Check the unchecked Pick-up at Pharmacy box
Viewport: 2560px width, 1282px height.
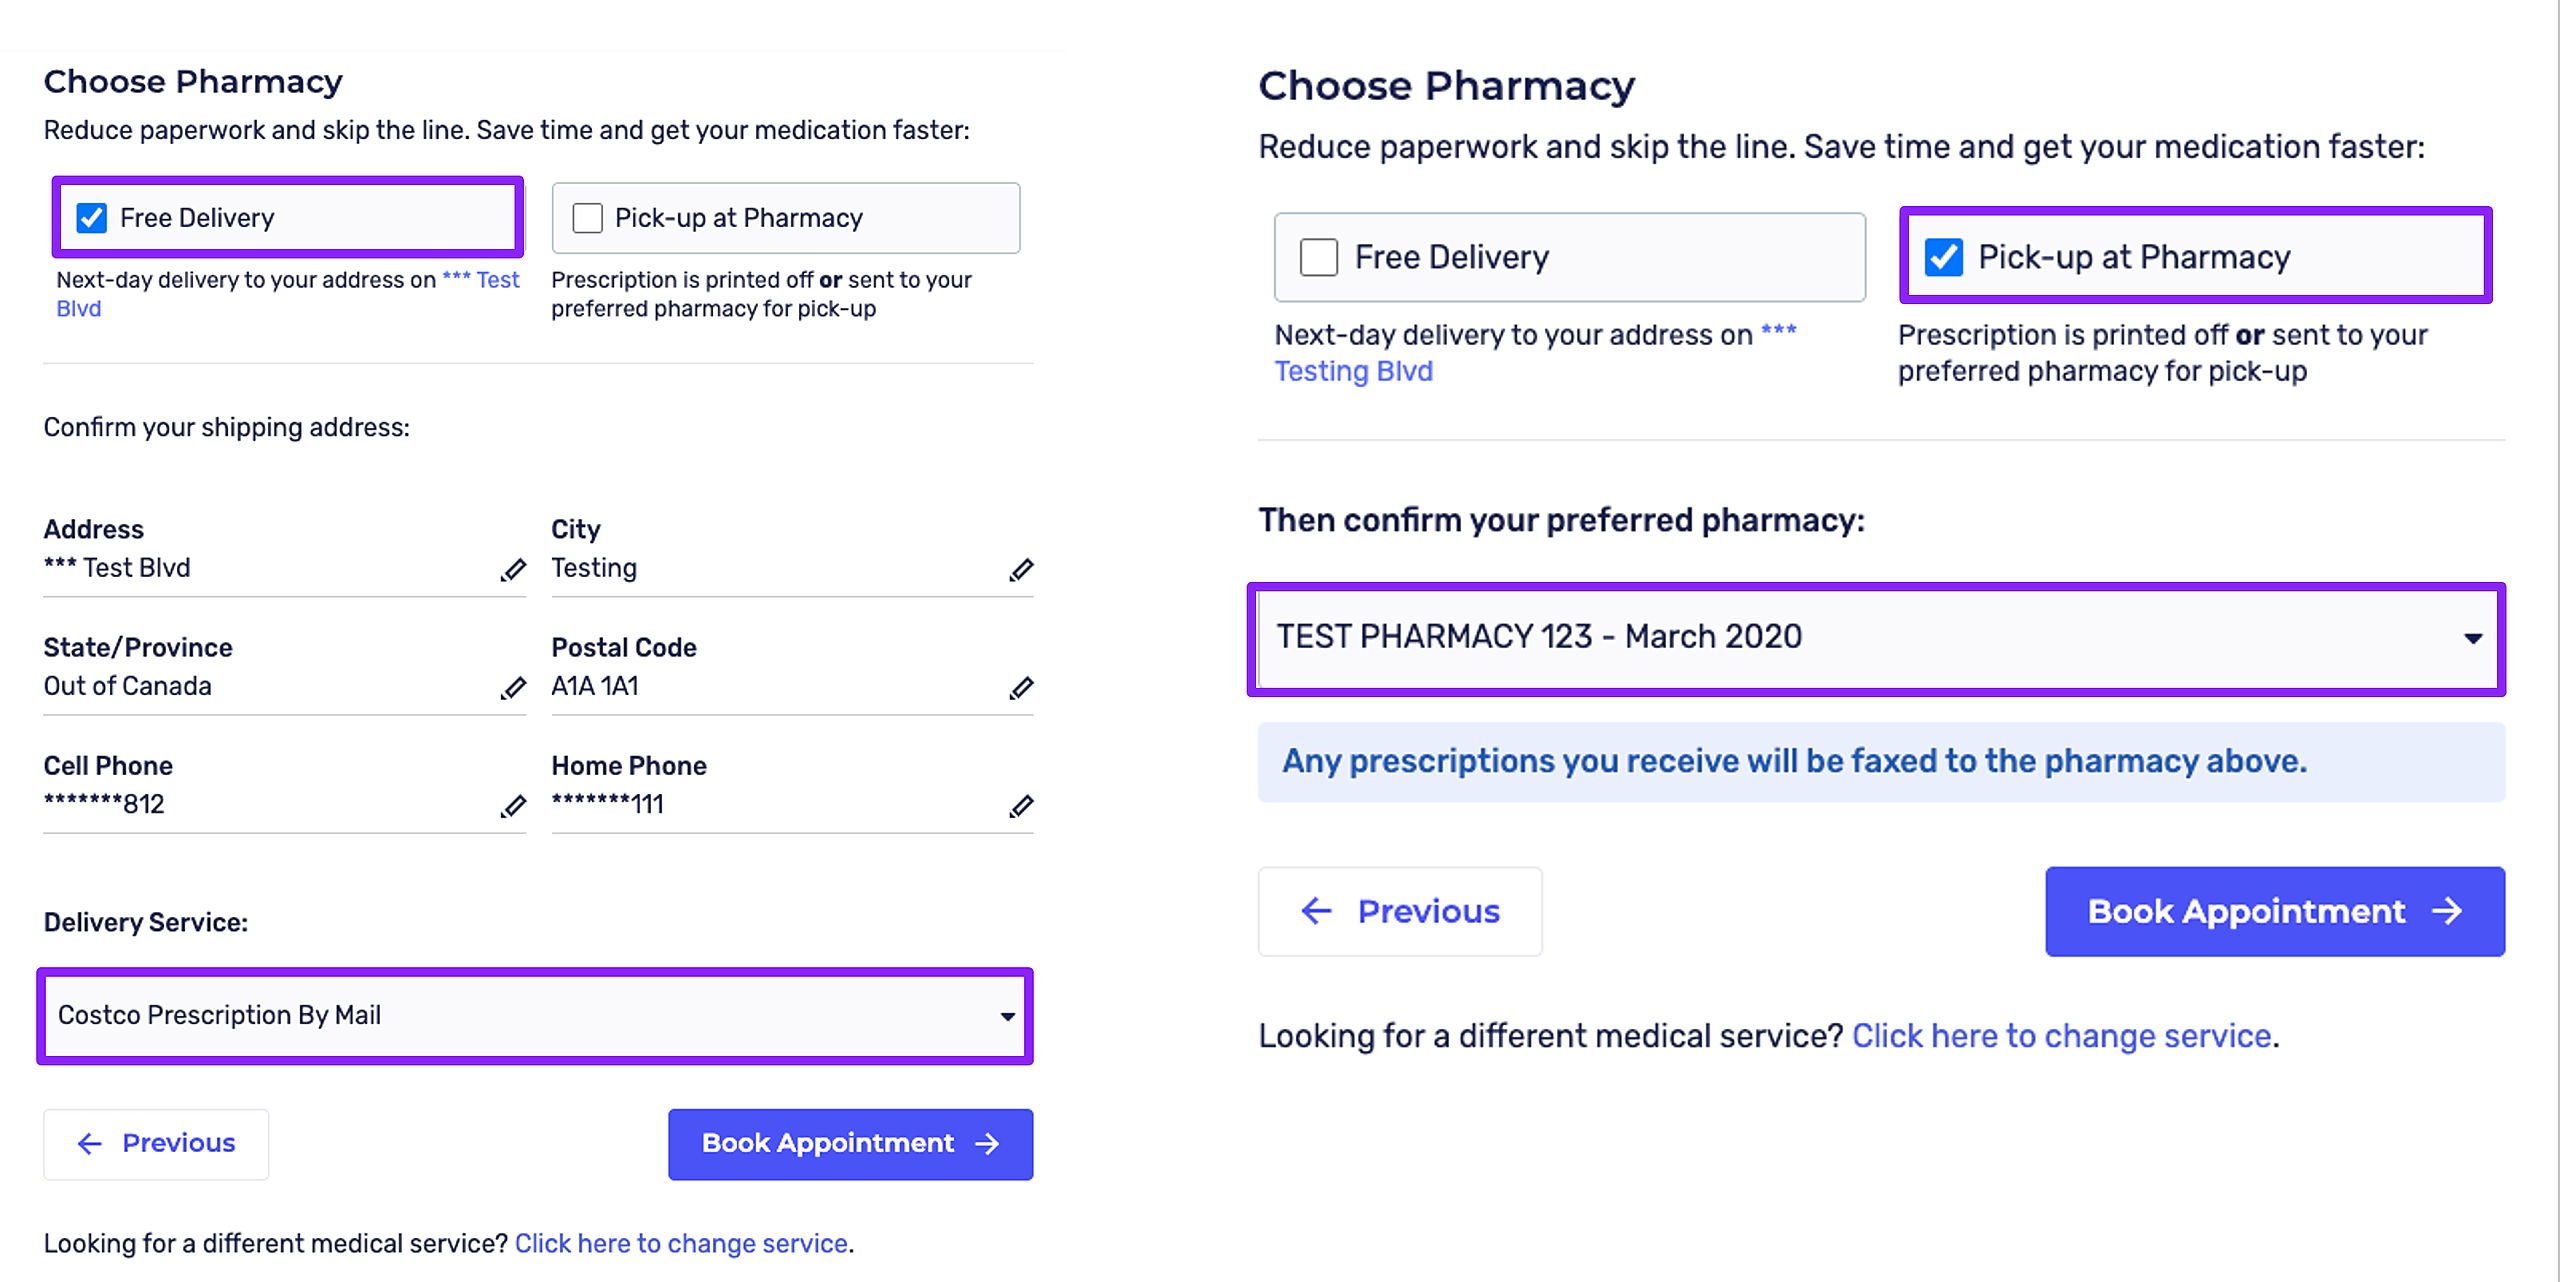click(587, 218)
